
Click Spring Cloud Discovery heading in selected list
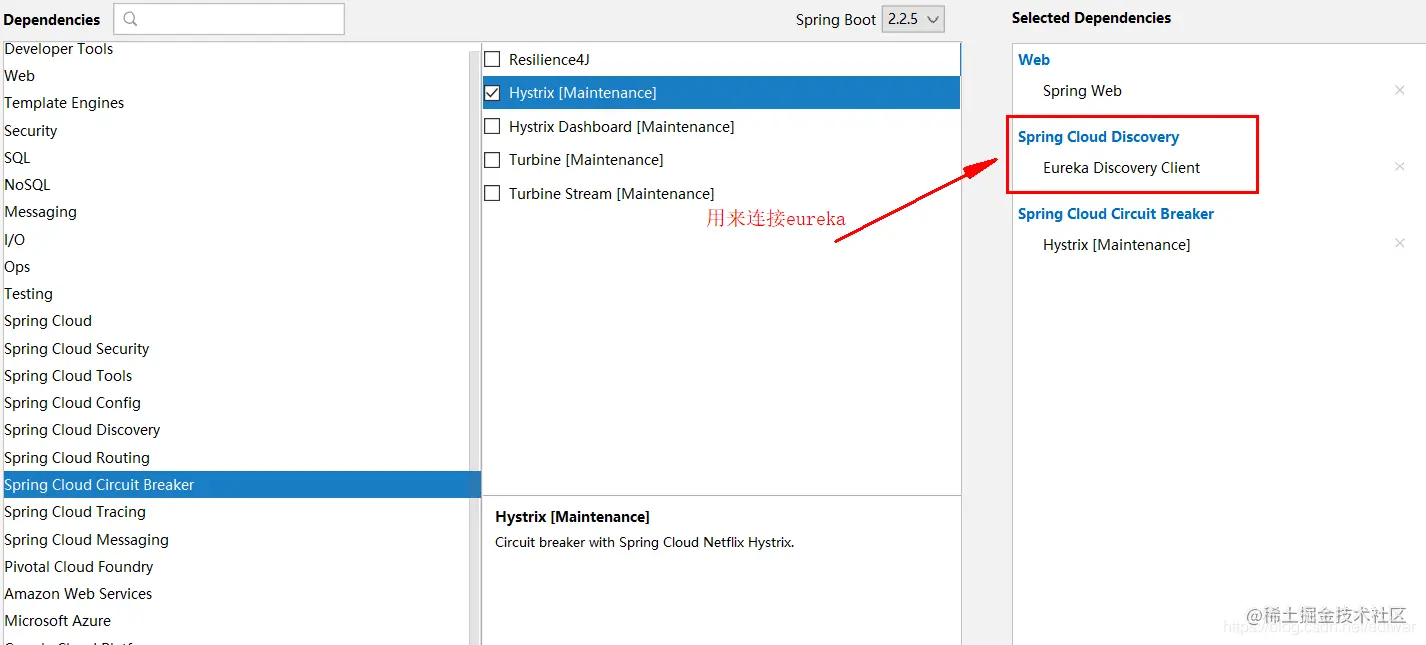[1098, 137]
